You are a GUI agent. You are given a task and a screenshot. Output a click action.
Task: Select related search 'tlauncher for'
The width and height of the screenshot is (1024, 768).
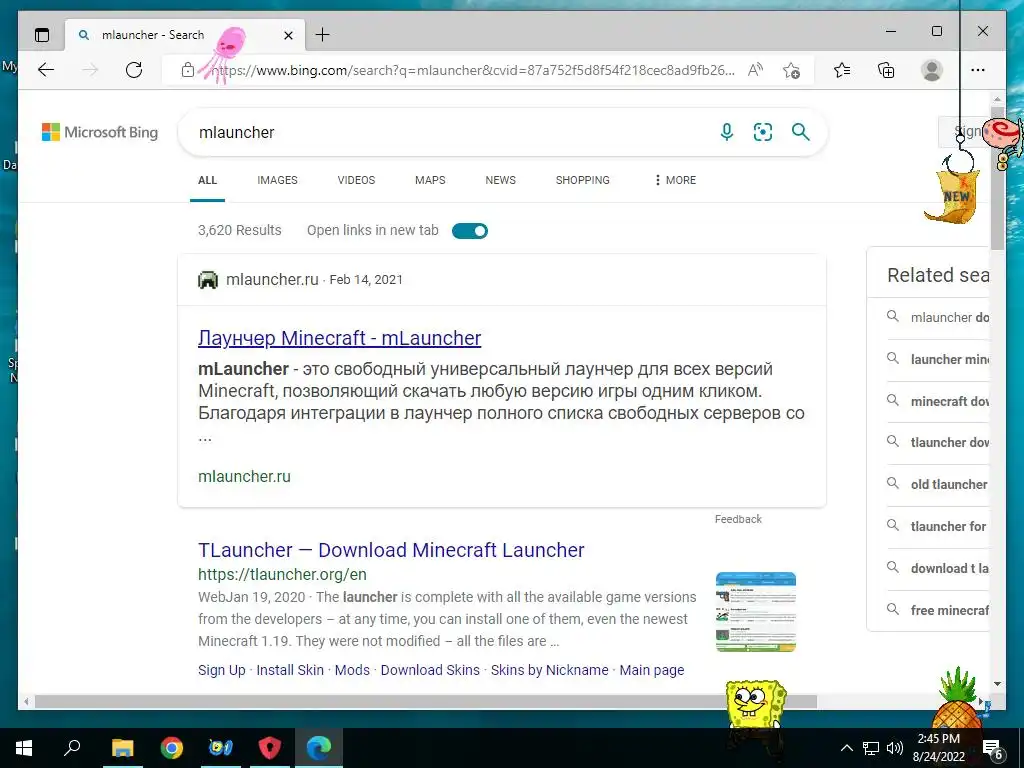coord(937,526)
